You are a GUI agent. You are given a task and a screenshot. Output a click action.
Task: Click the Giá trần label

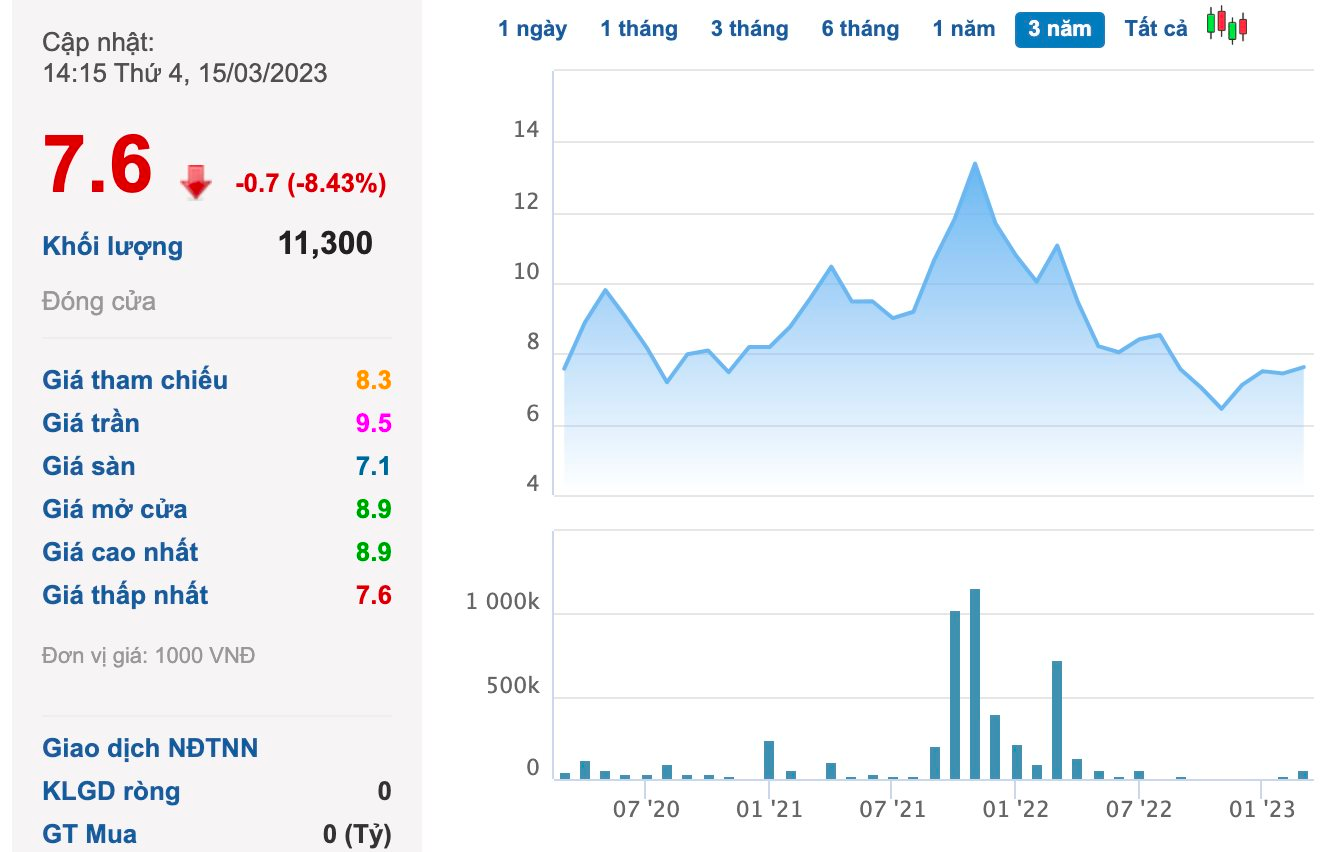click(91, 423)
